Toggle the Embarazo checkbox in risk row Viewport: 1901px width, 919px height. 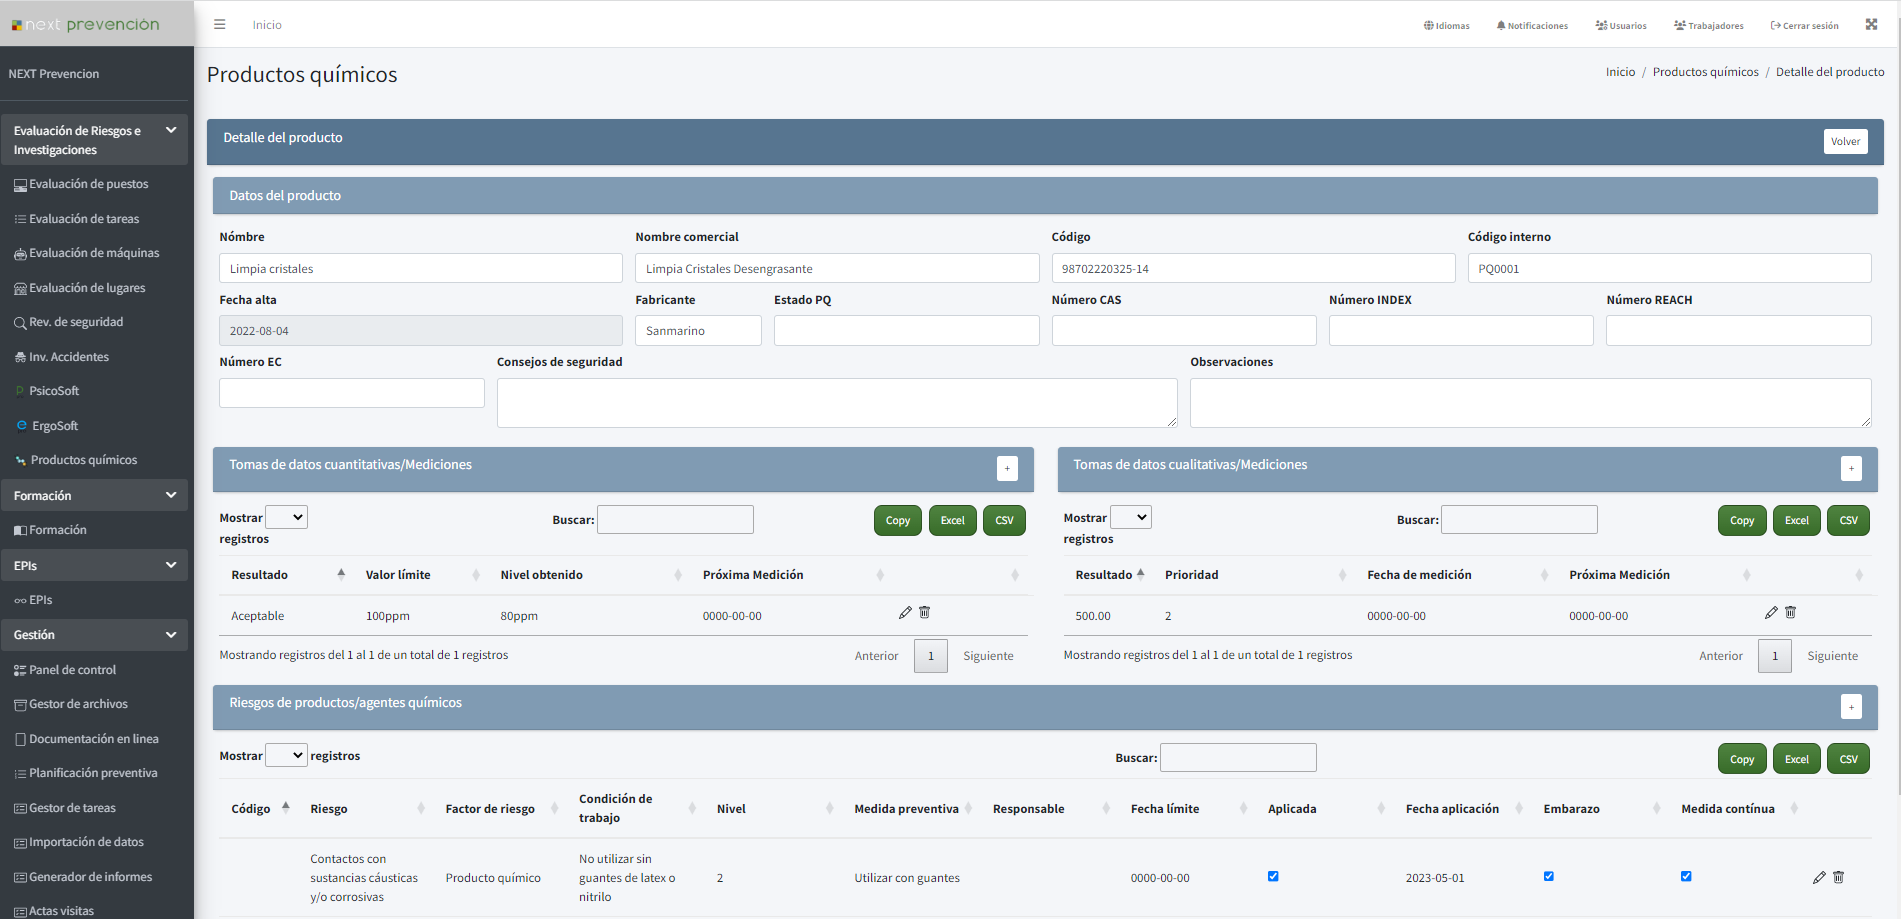1549,876
